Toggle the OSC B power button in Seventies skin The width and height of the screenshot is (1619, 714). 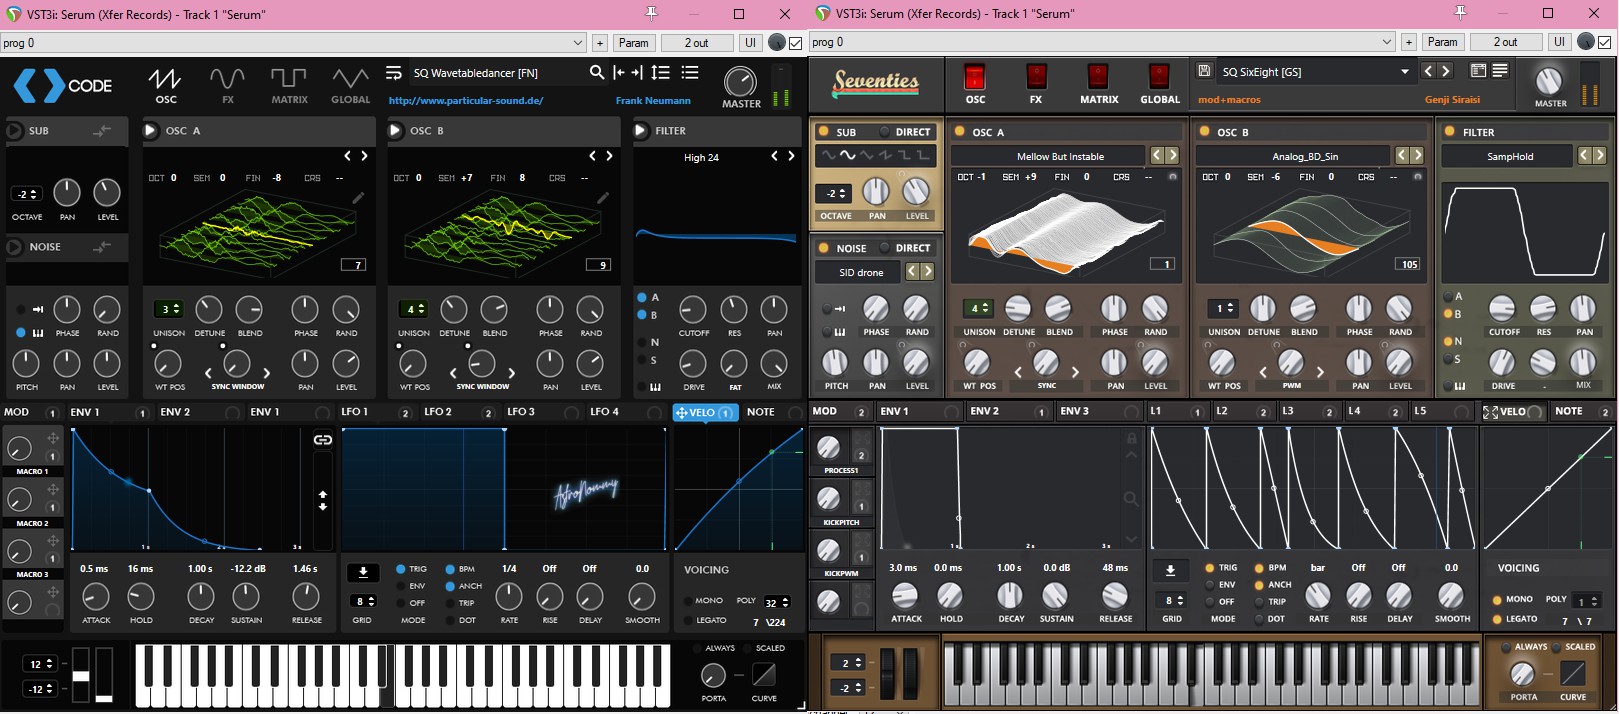(1205, 132)
